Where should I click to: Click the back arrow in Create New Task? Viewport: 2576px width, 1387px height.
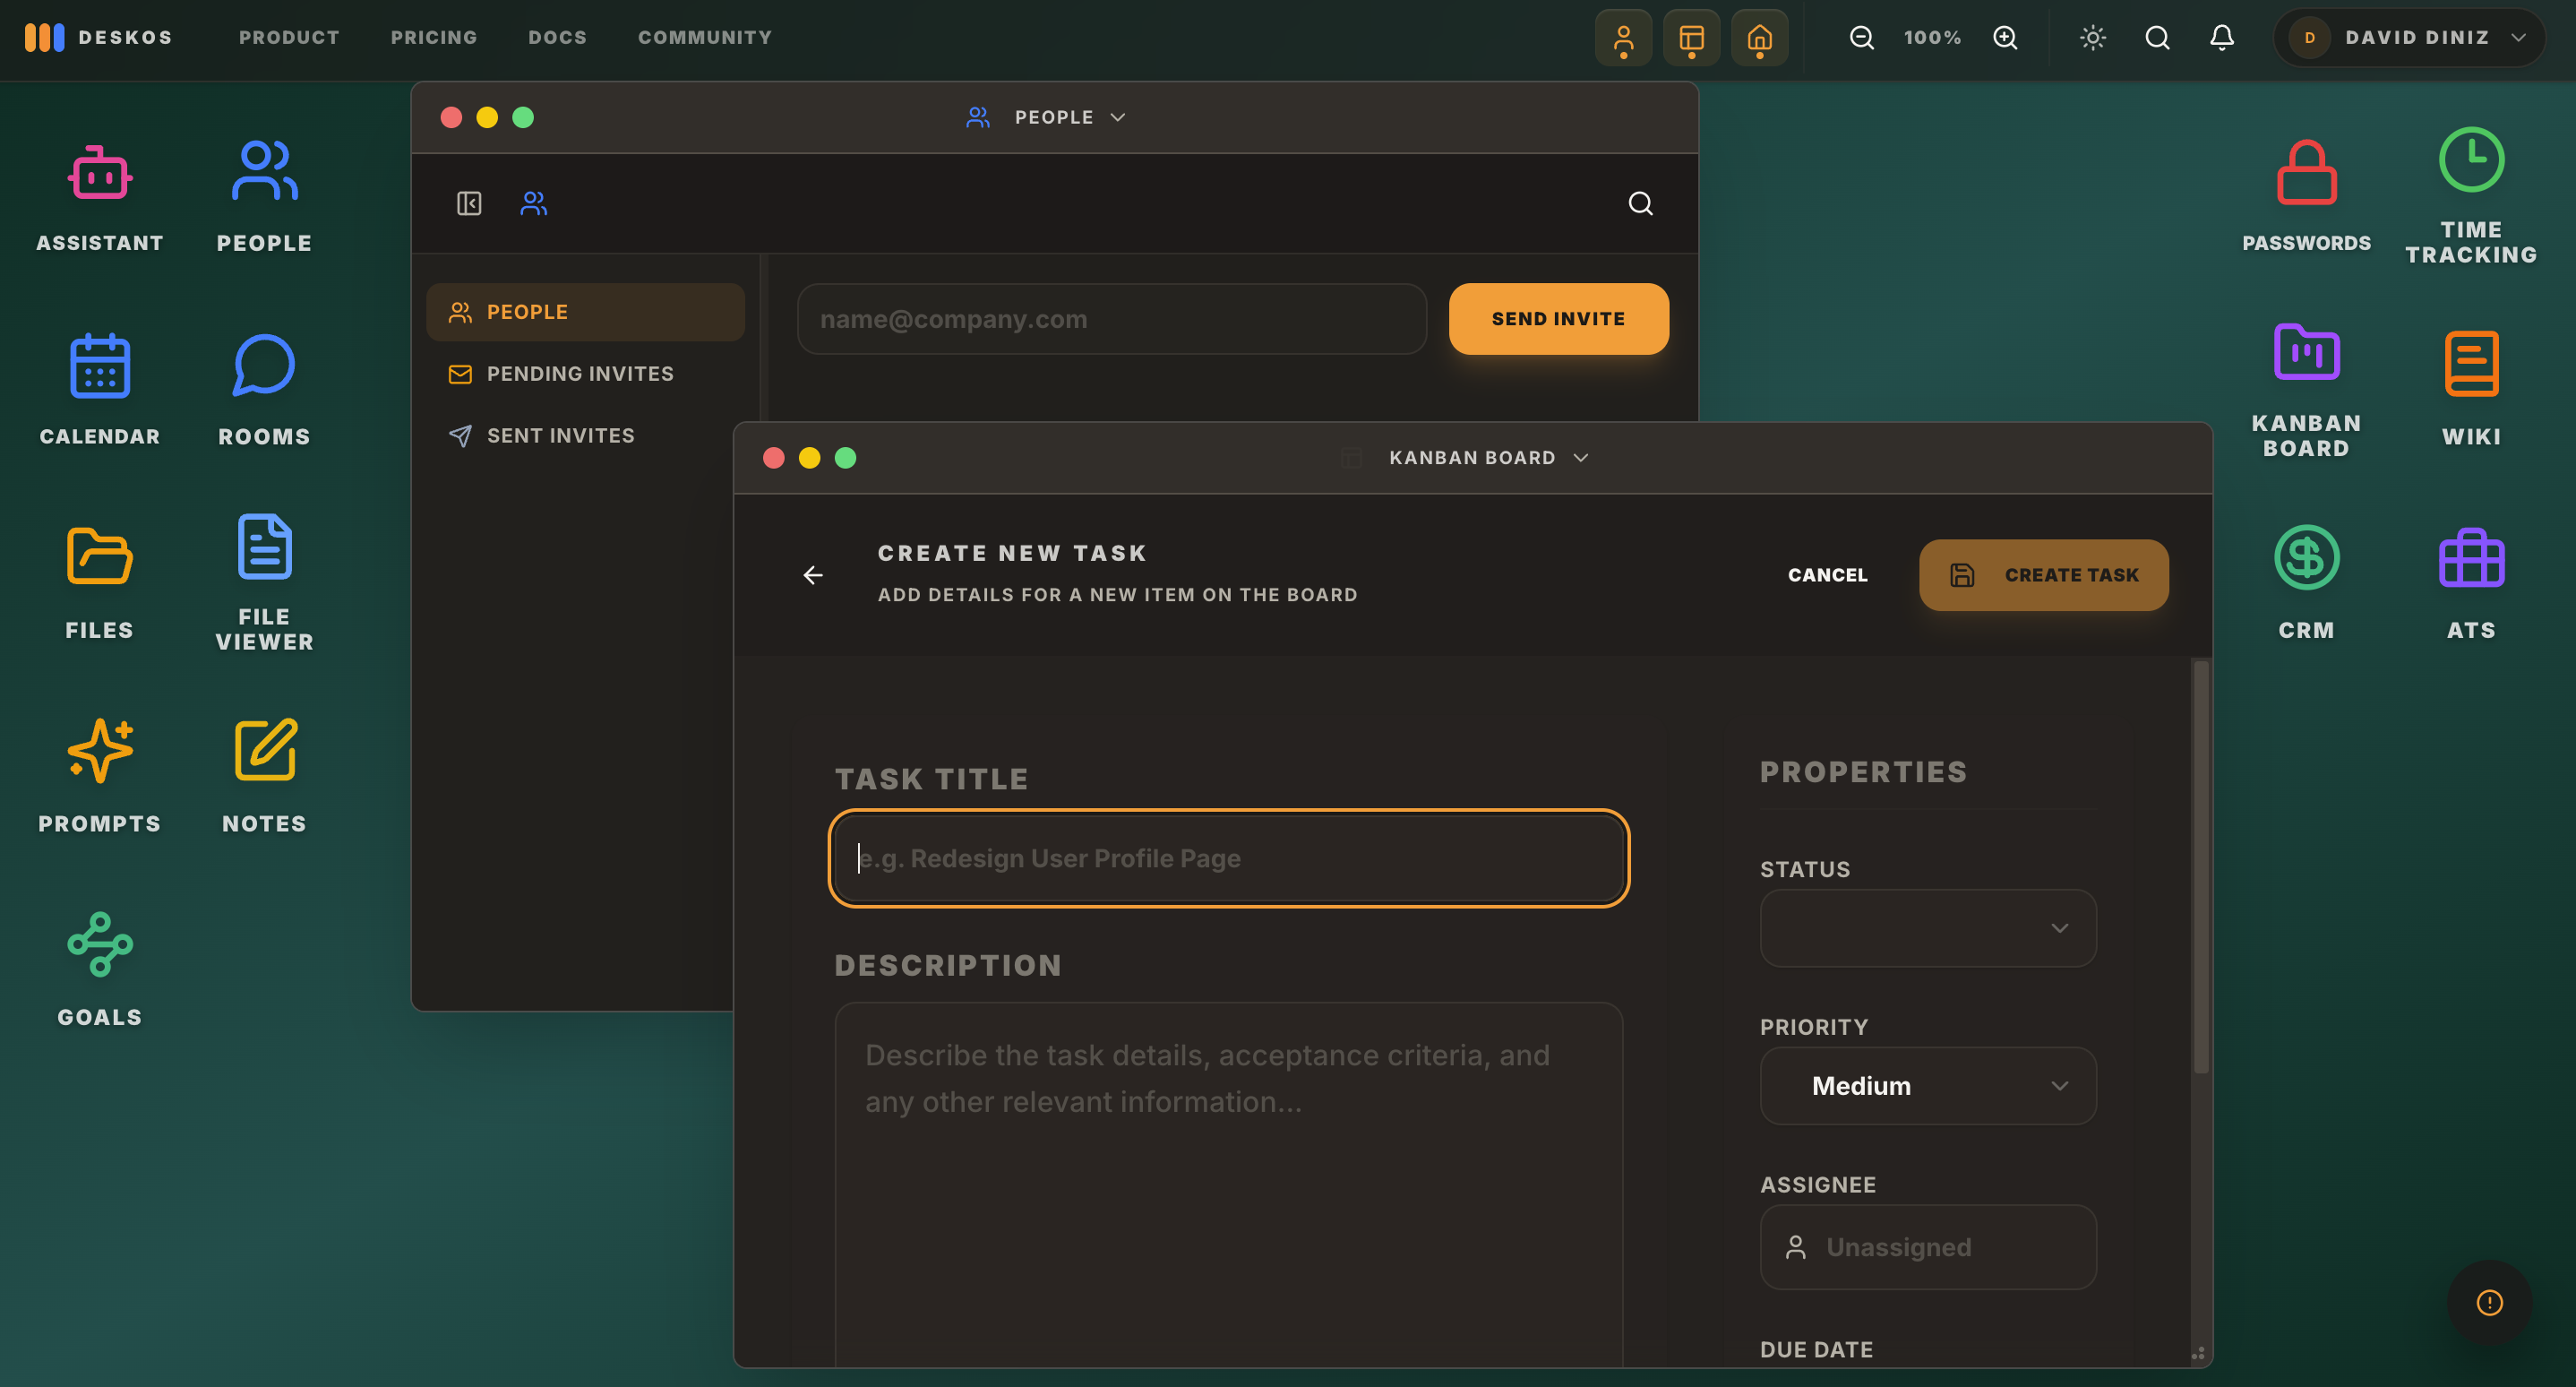[813, 575]
